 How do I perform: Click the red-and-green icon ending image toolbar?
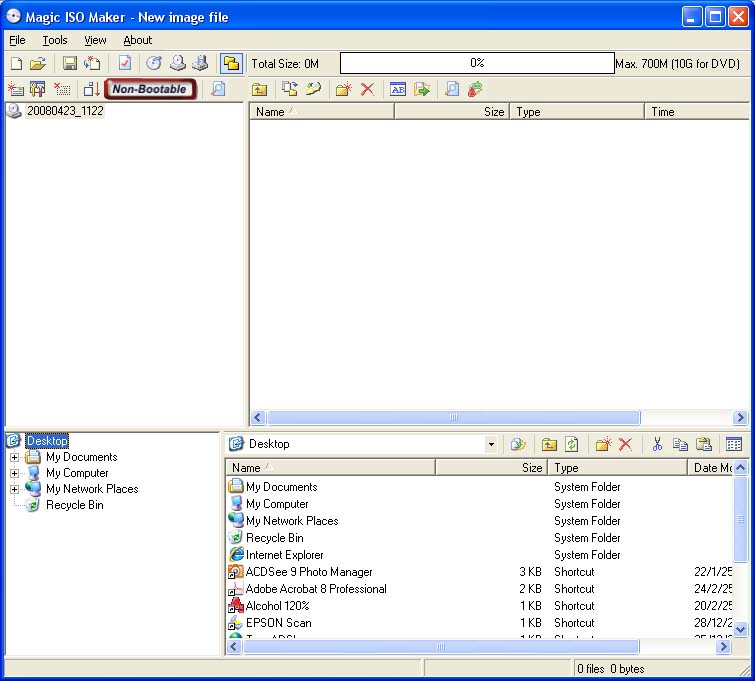[475, 89]
